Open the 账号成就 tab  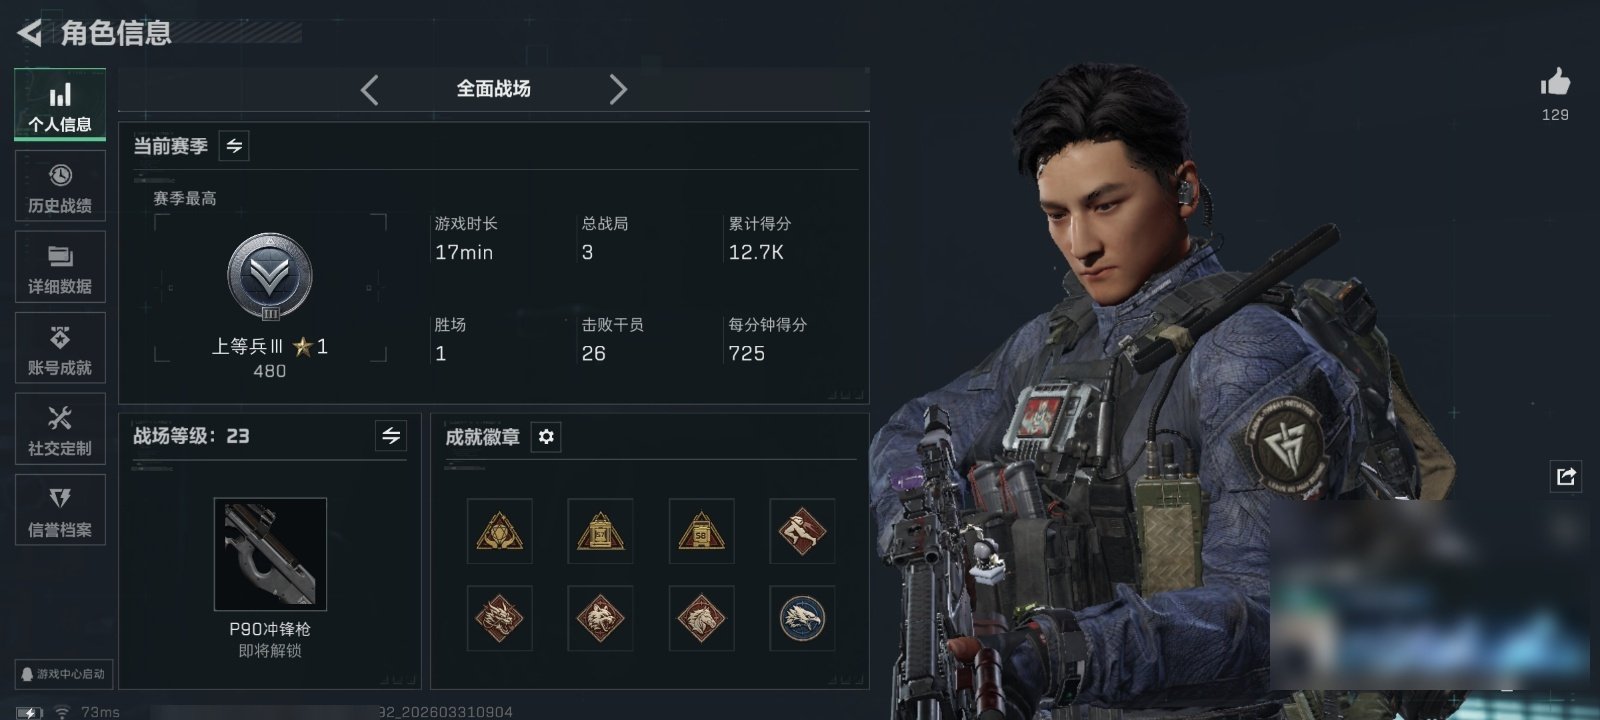click(x=60, y=348)
